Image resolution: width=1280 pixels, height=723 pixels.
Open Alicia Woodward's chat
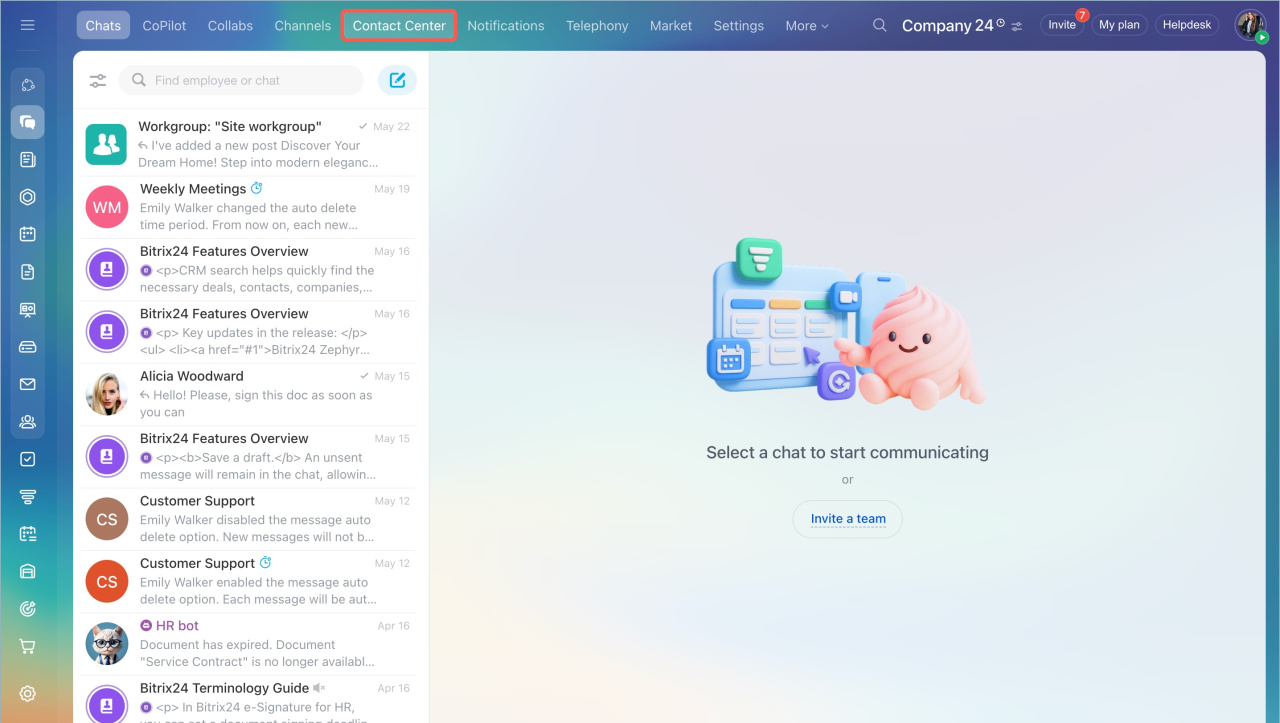pos(250,394)
